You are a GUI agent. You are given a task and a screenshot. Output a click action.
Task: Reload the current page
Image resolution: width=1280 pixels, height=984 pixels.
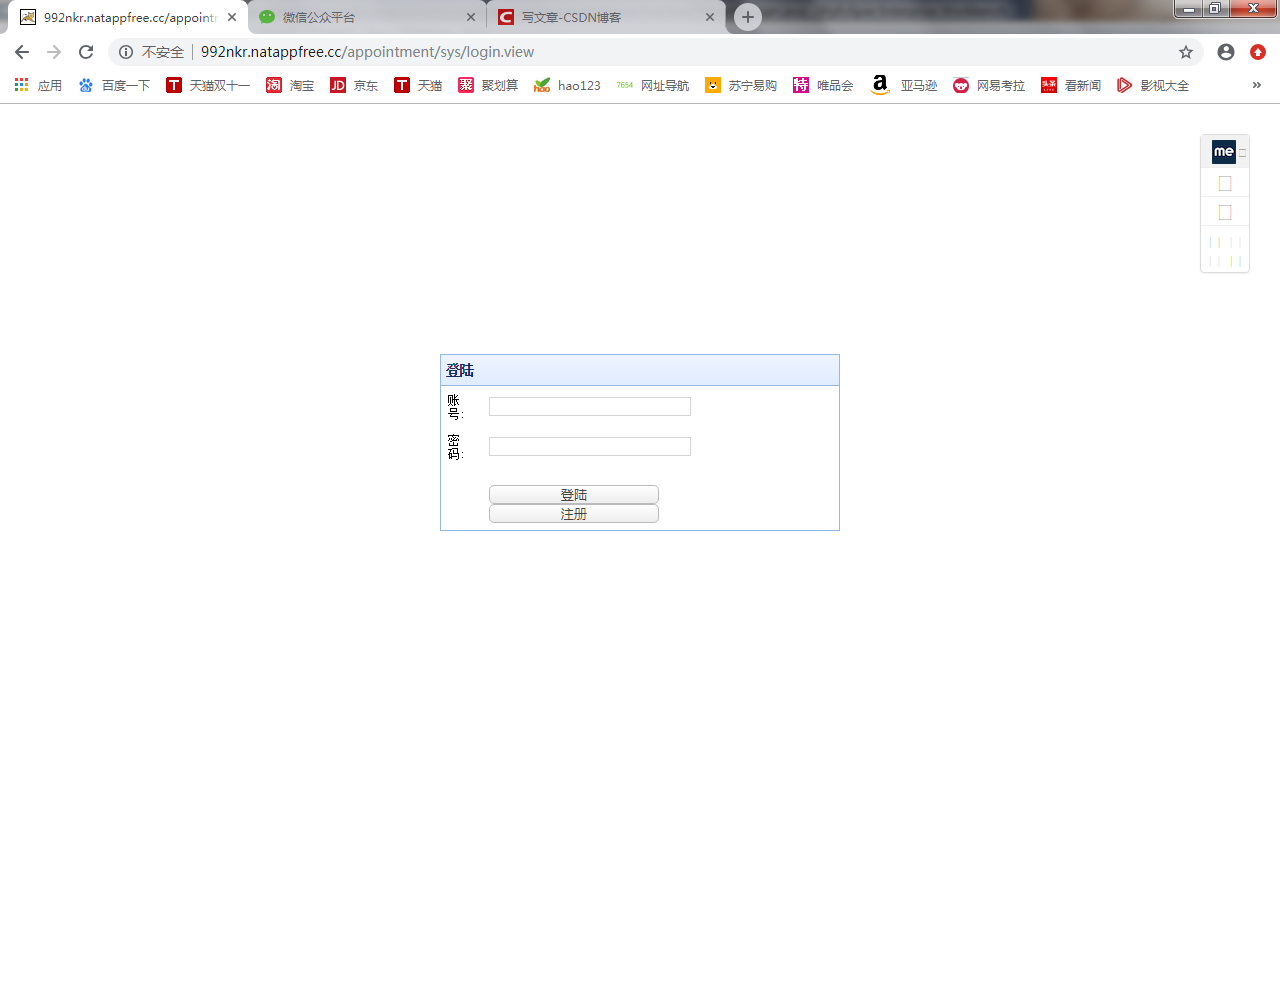click(86, 52)
